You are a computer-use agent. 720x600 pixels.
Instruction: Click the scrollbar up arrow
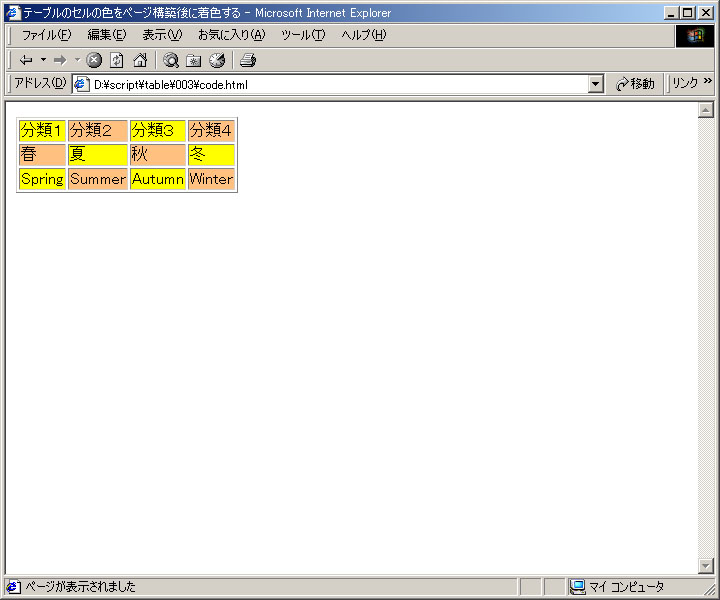[705, 110]
